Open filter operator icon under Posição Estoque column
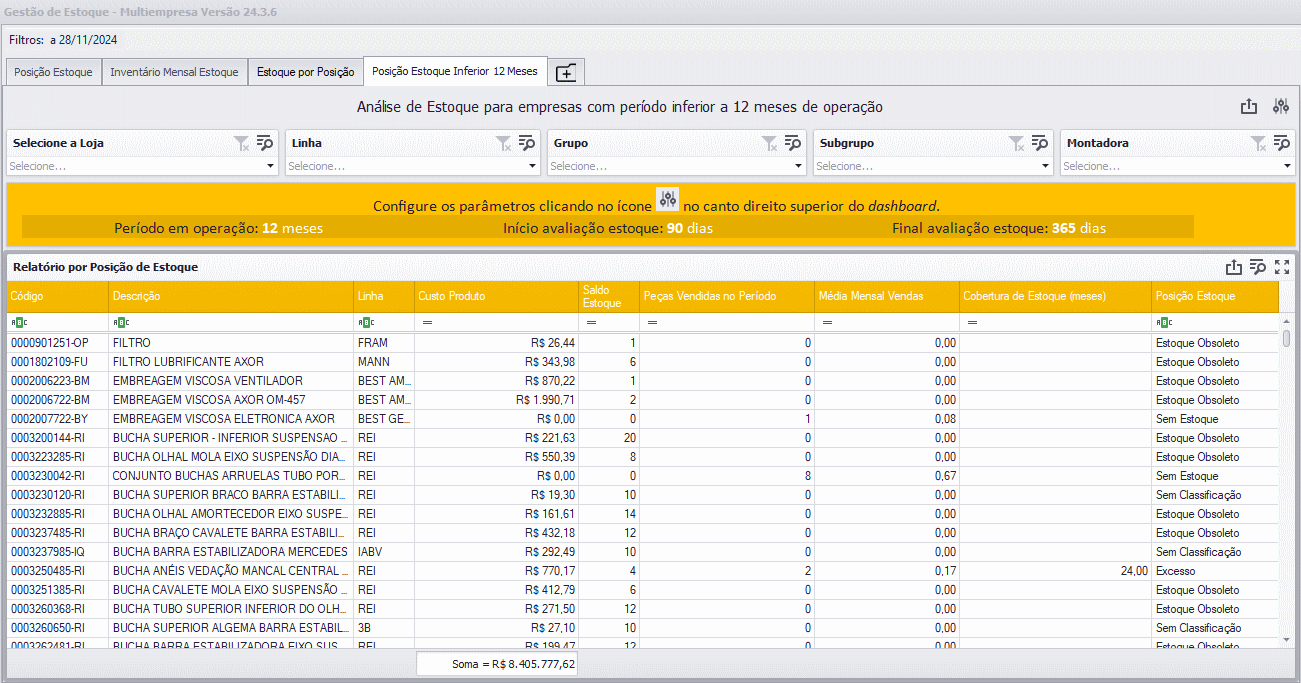Screen dimensions: 1301x683 tap(1164, 322)
